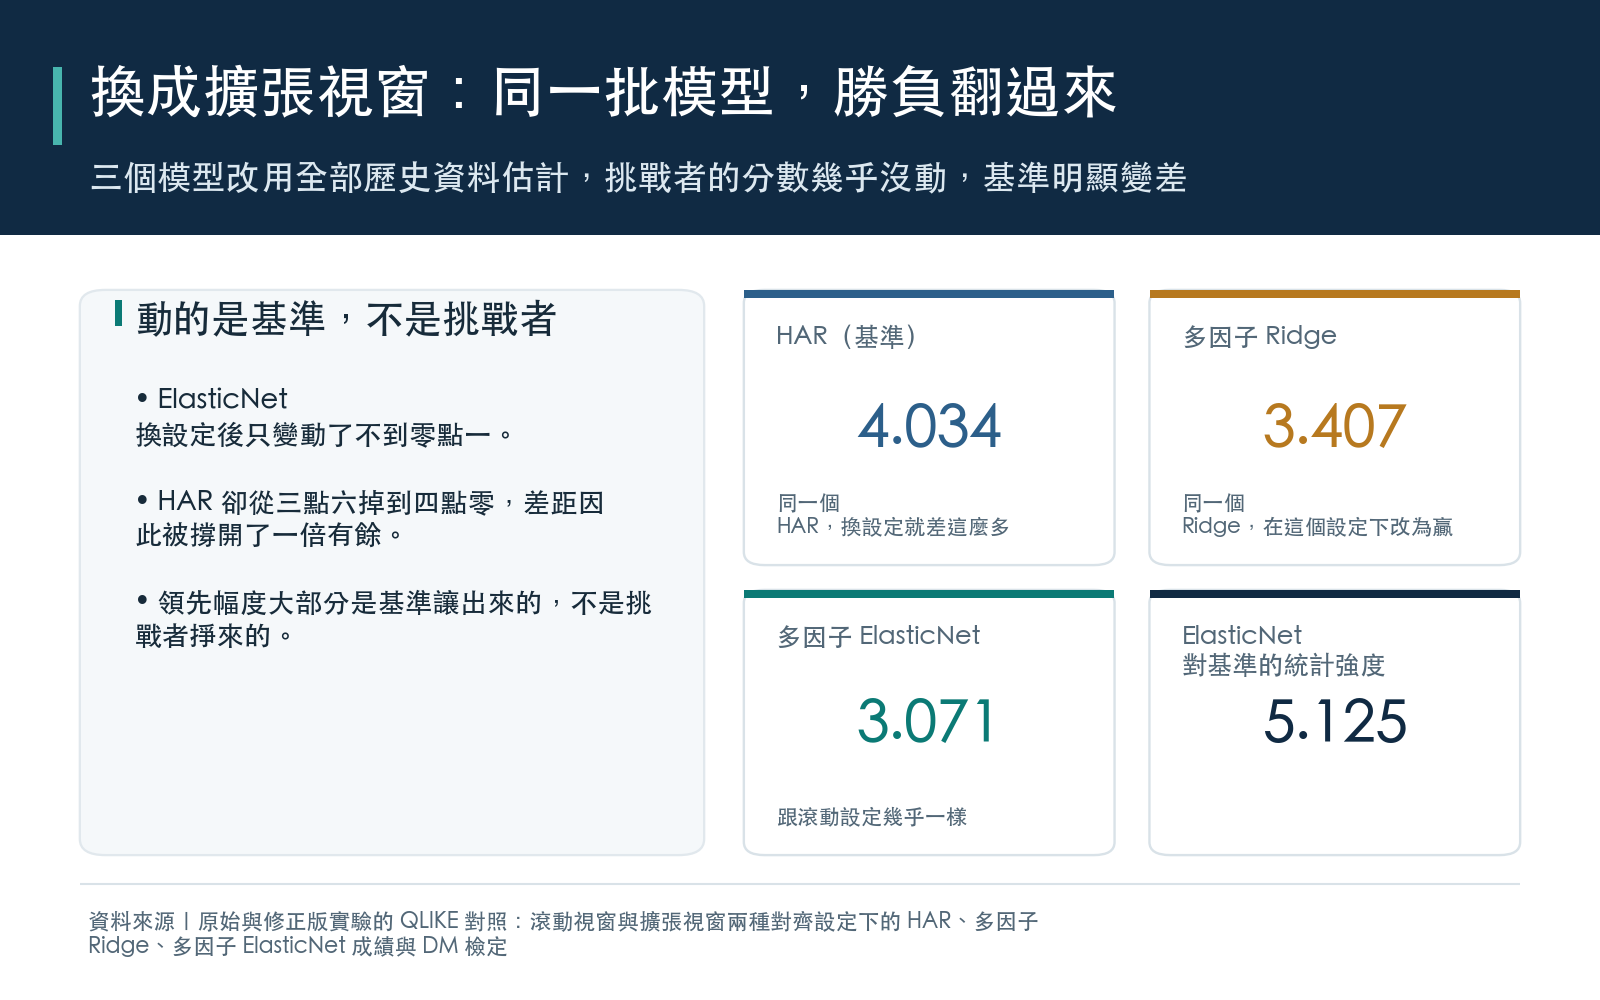Image resolution: width=1600 pixels, height=1000 pixels.
Task: Click the card label 多因子 ElasticNet
Action: [x=878, y=636]
